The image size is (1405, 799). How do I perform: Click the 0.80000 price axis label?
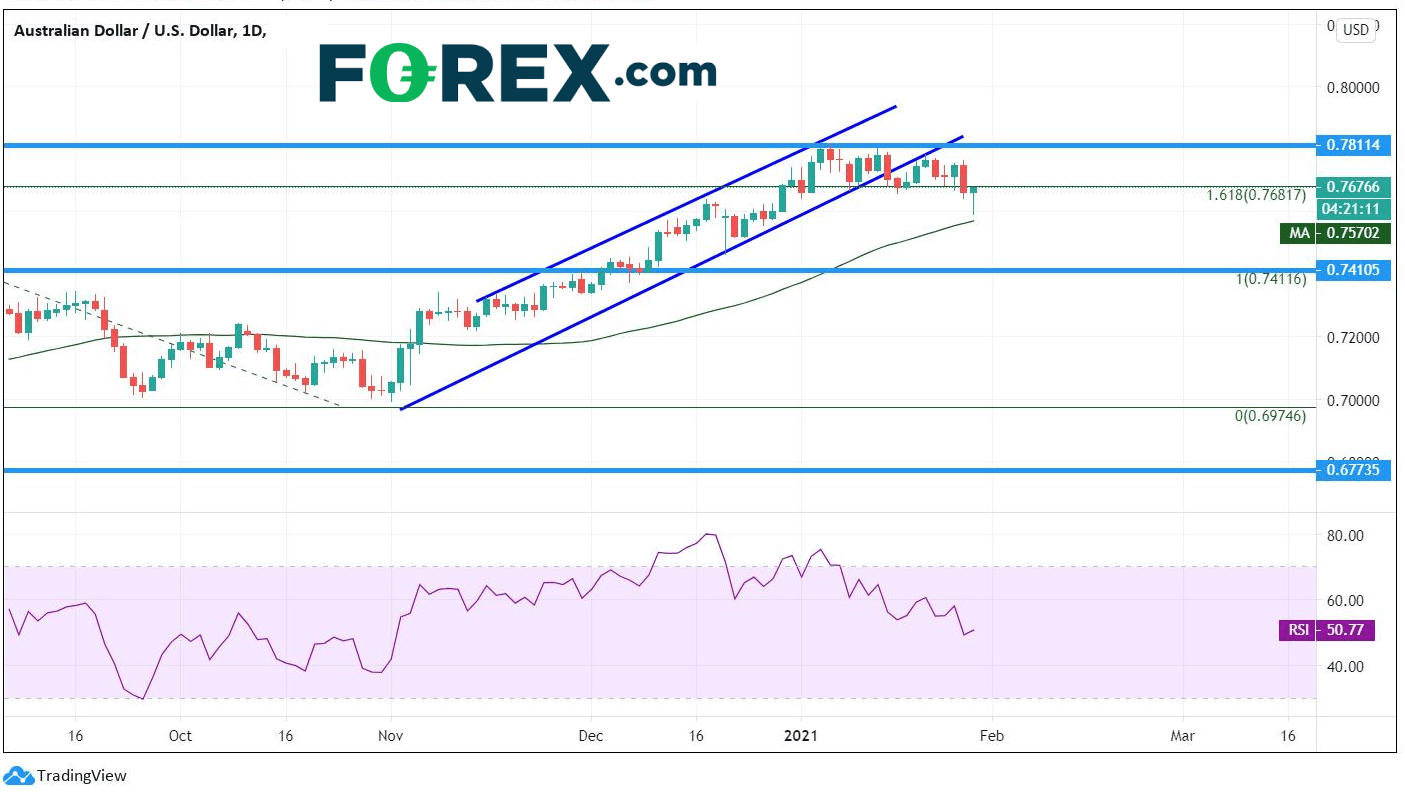[x=1351, y=88]
